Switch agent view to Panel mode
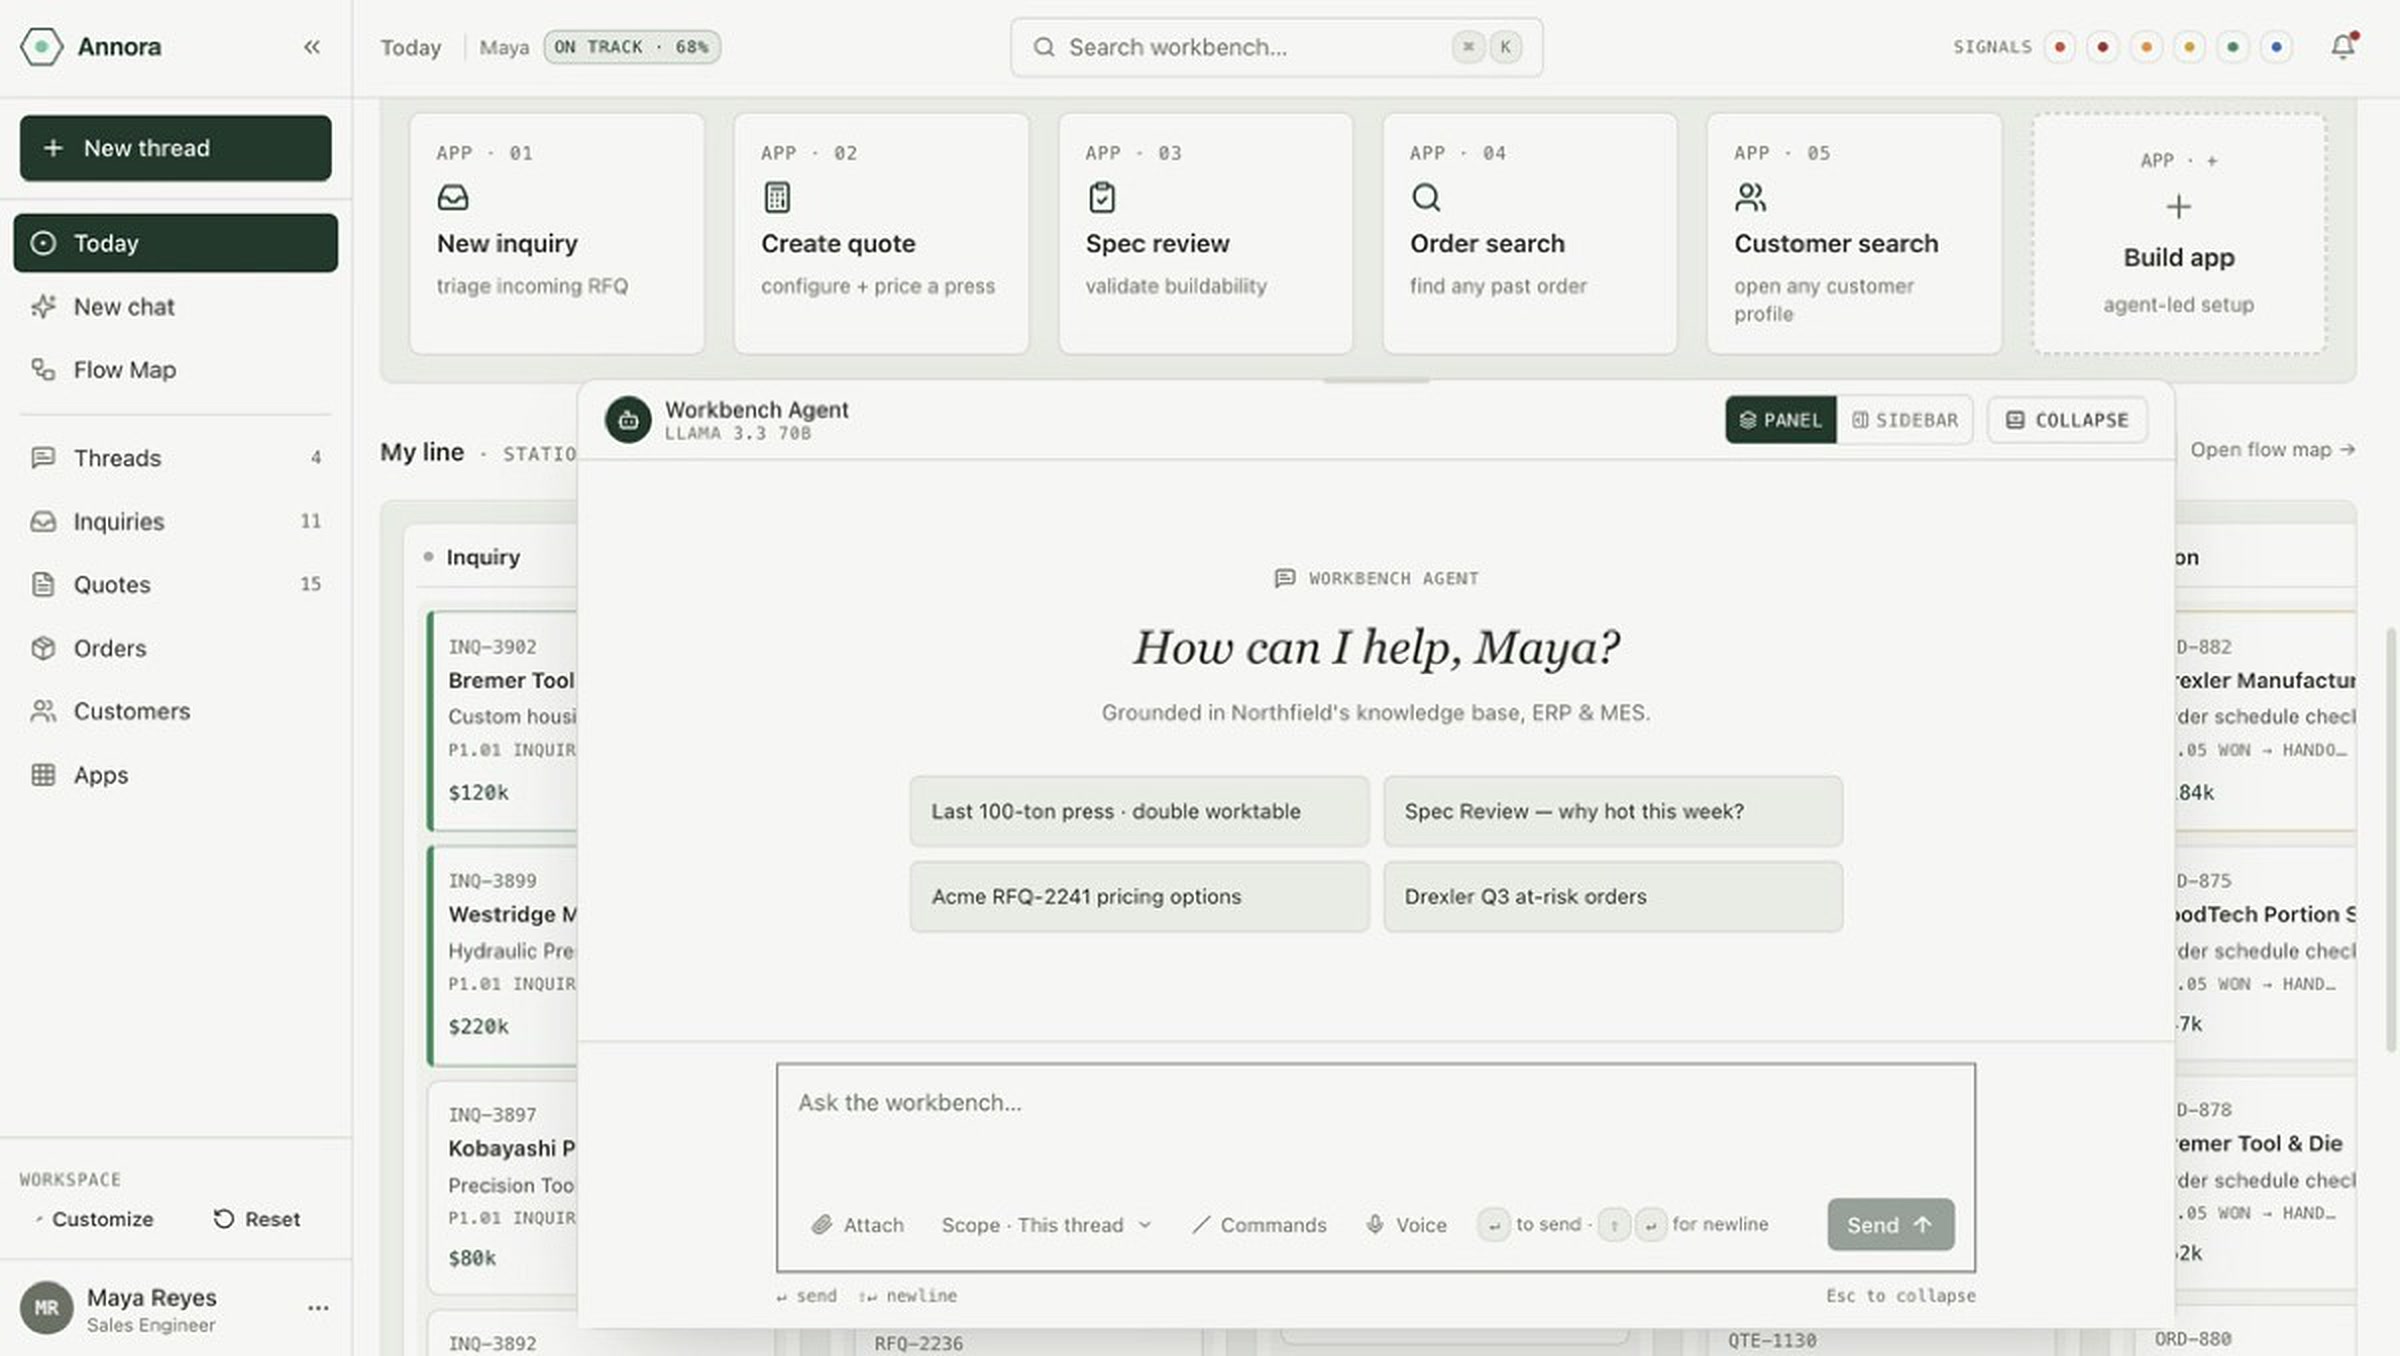The image size is (2400, 1356). 1781,420
